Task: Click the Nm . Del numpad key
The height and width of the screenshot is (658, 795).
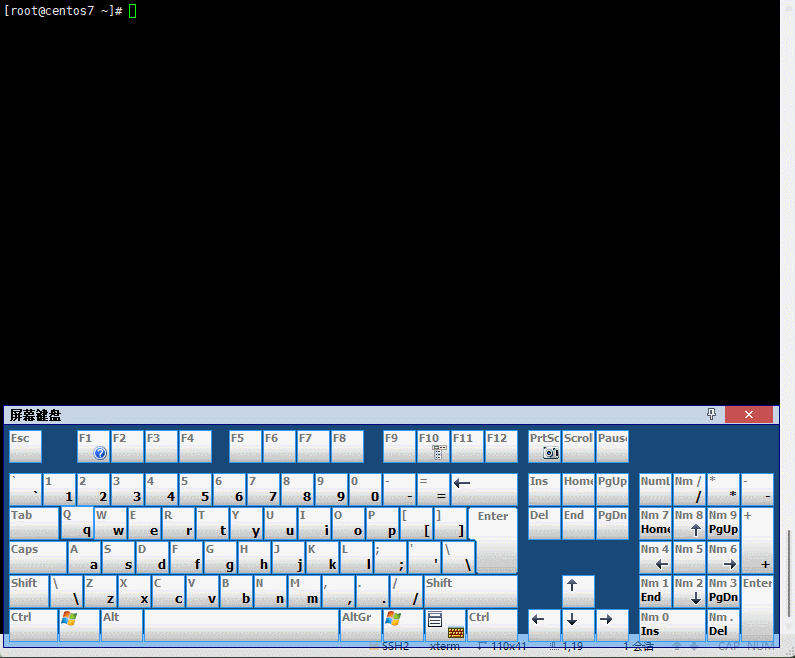Action: tap(723, 625)
